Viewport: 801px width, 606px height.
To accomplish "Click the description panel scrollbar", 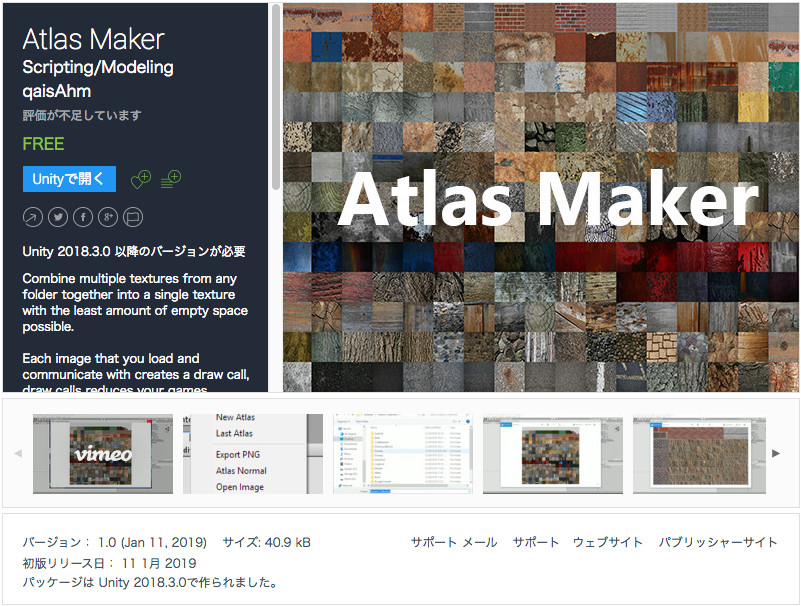I will point(276,97).
